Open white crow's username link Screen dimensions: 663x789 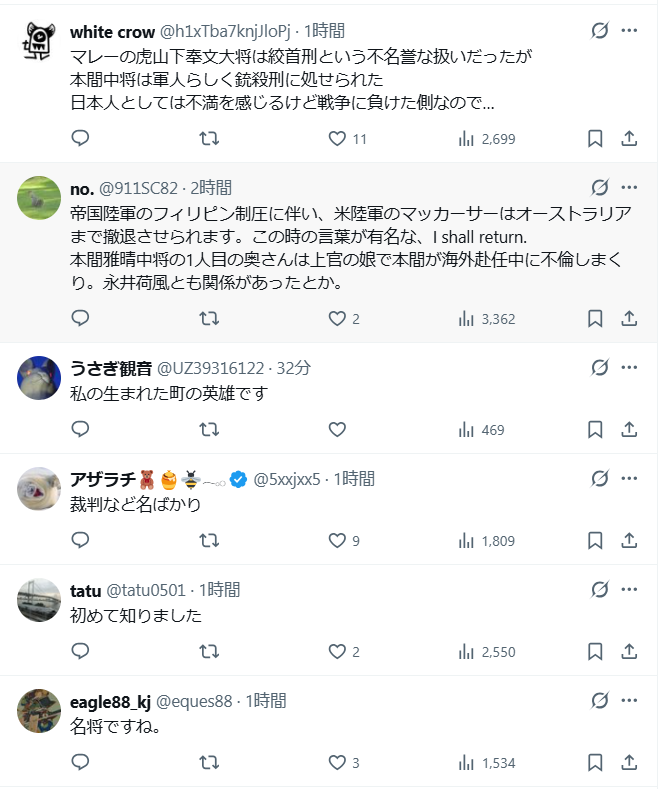tap(112, 32)
